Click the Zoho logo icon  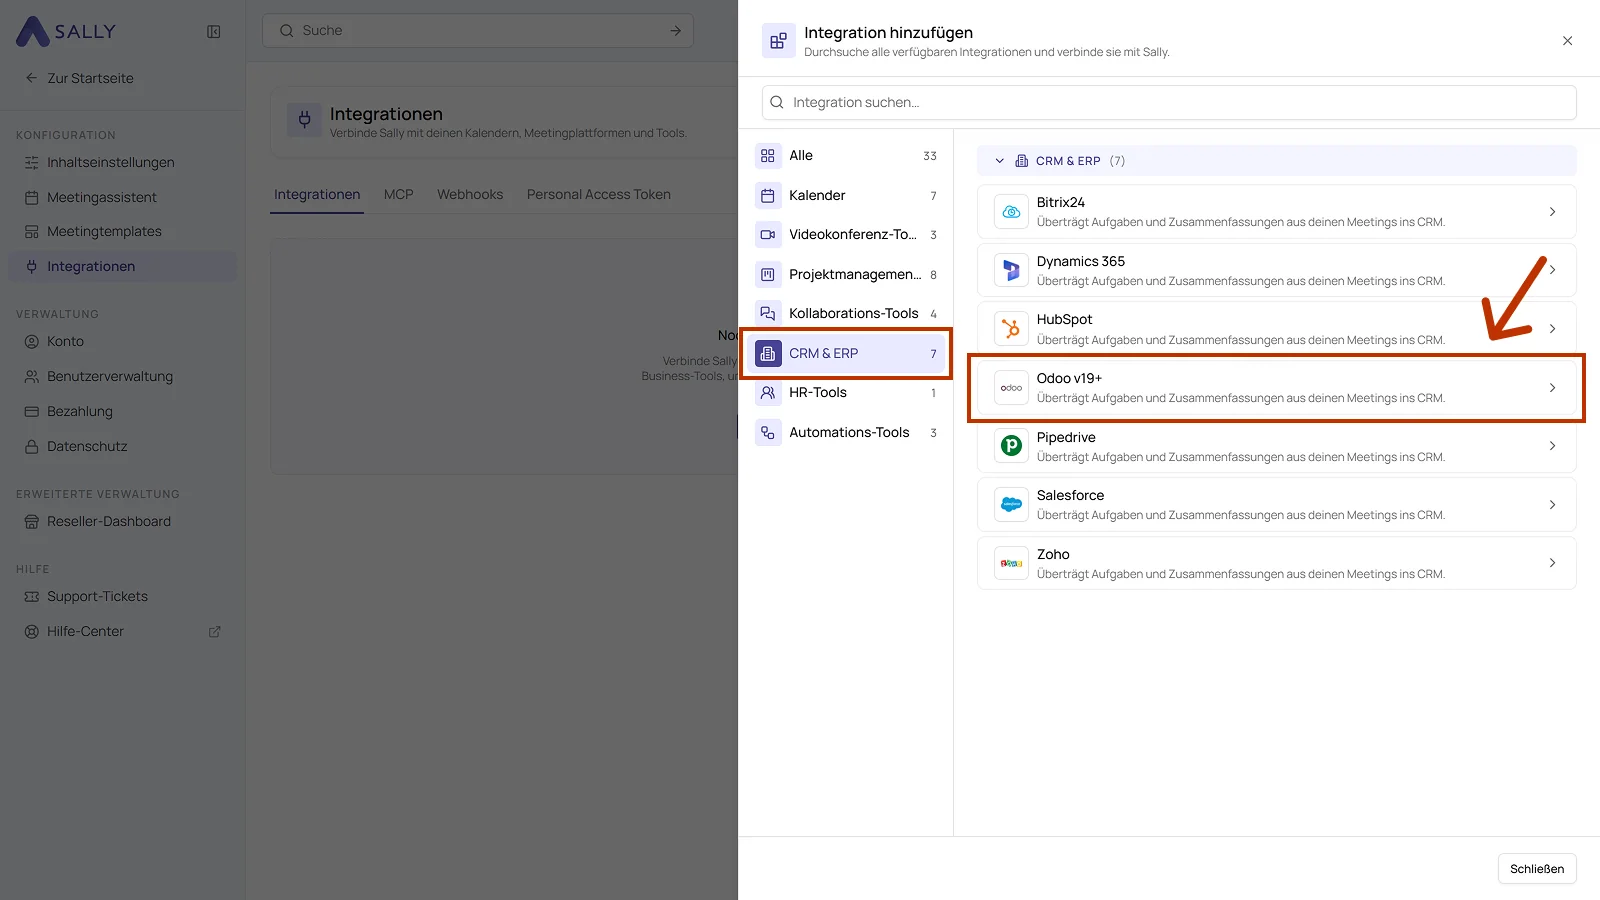pos(1011,563)
